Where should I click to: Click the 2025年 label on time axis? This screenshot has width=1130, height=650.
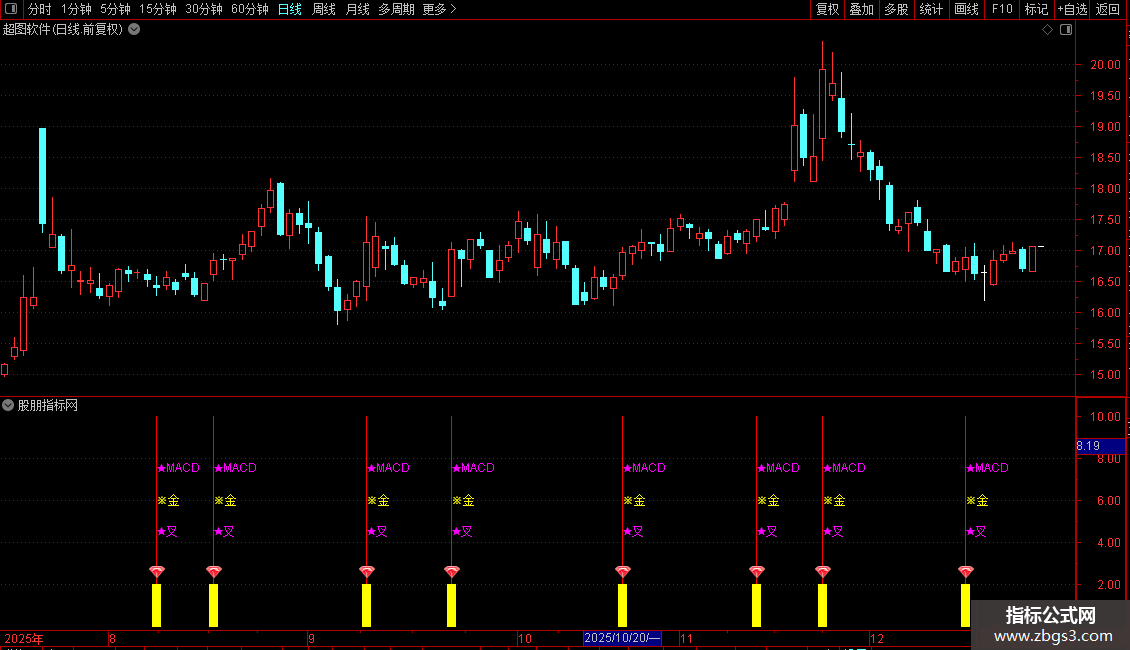(24, 638)
